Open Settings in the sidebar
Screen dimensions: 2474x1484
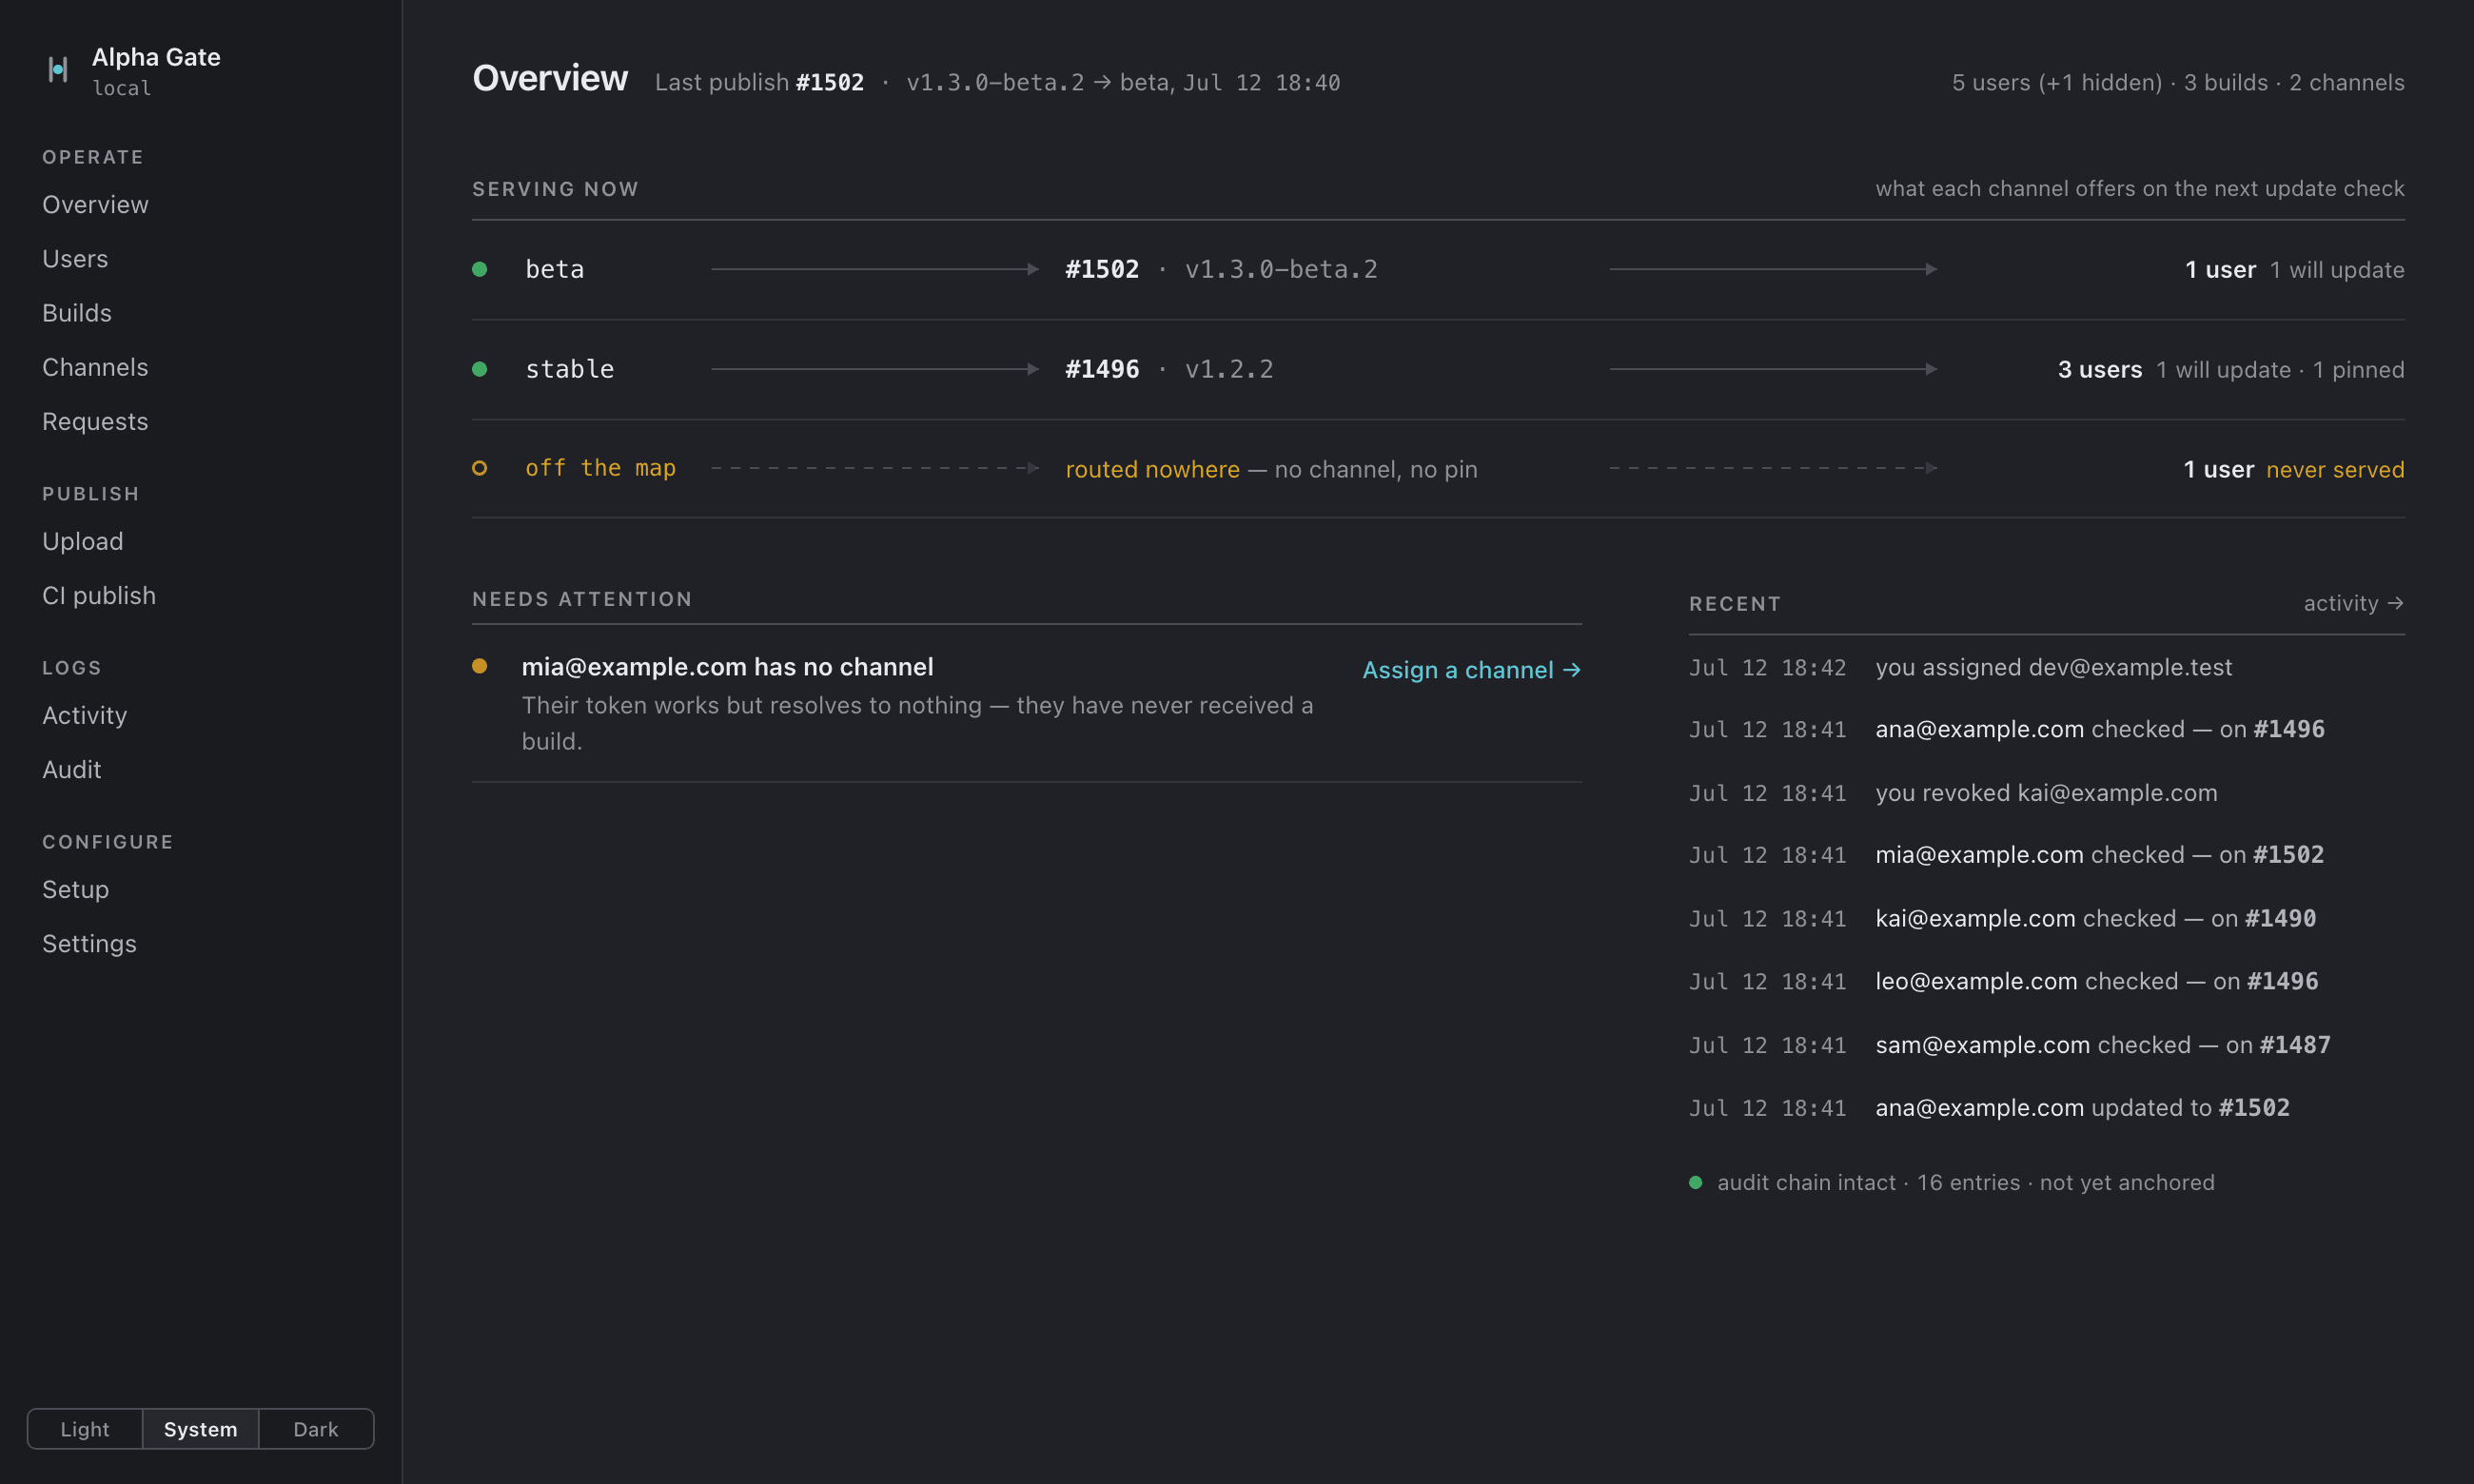point(89,943)
